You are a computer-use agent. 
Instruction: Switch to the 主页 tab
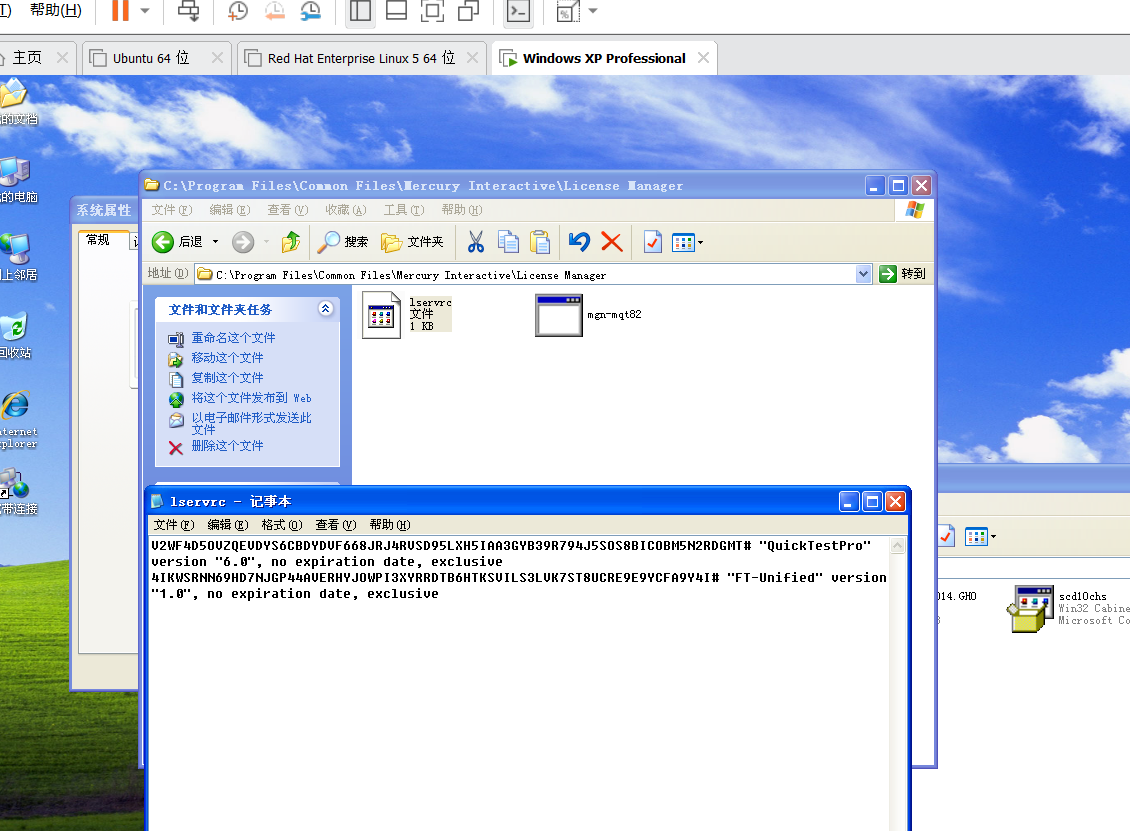pyautogui.click(x=27, y=58)
